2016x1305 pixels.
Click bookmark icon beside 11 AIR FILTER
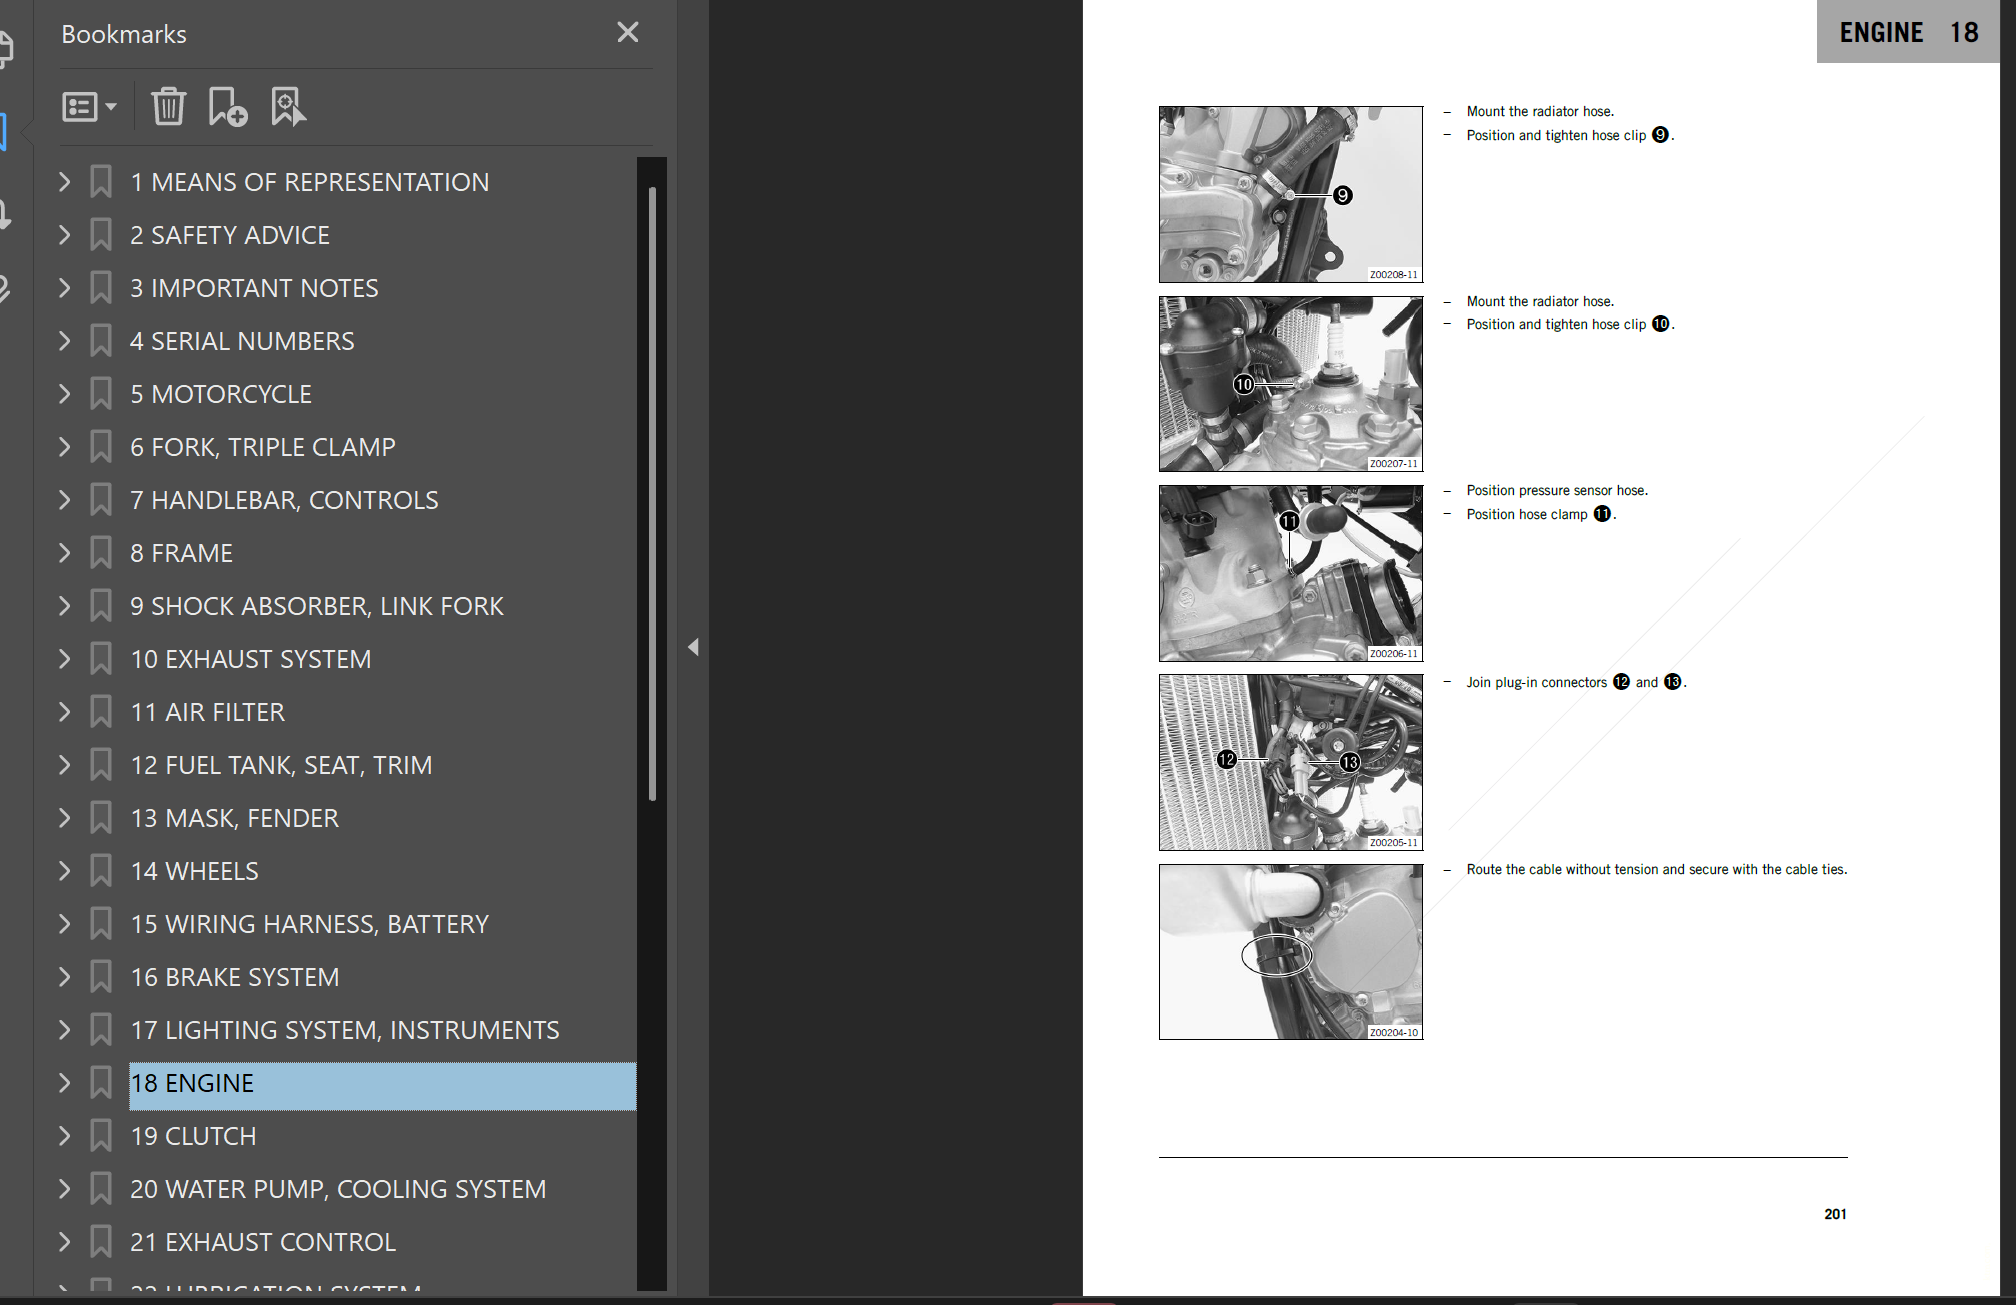click(x=101, y=712)
